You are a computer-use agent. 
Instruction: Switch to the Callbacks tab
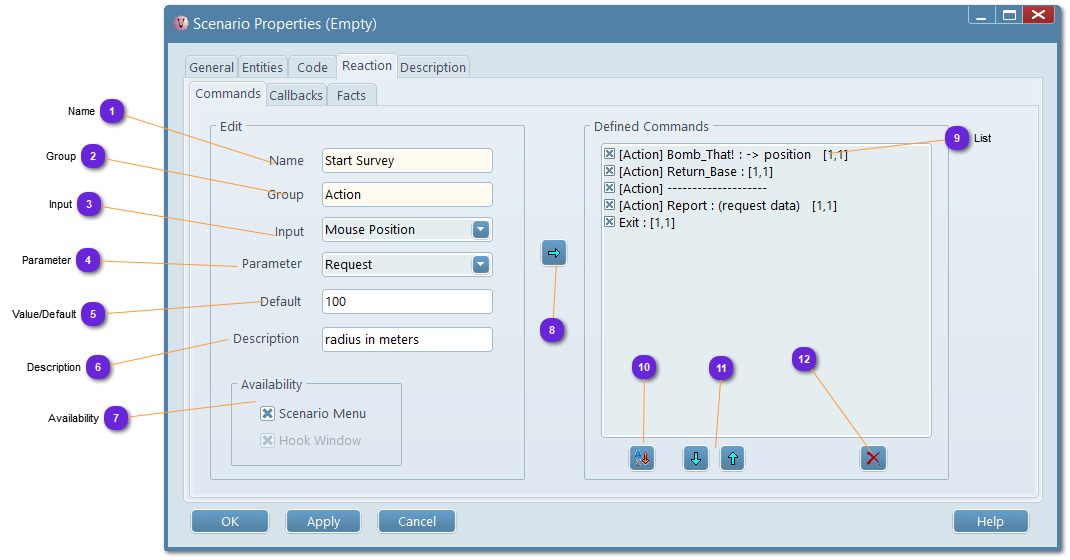(x=296, y=96)
